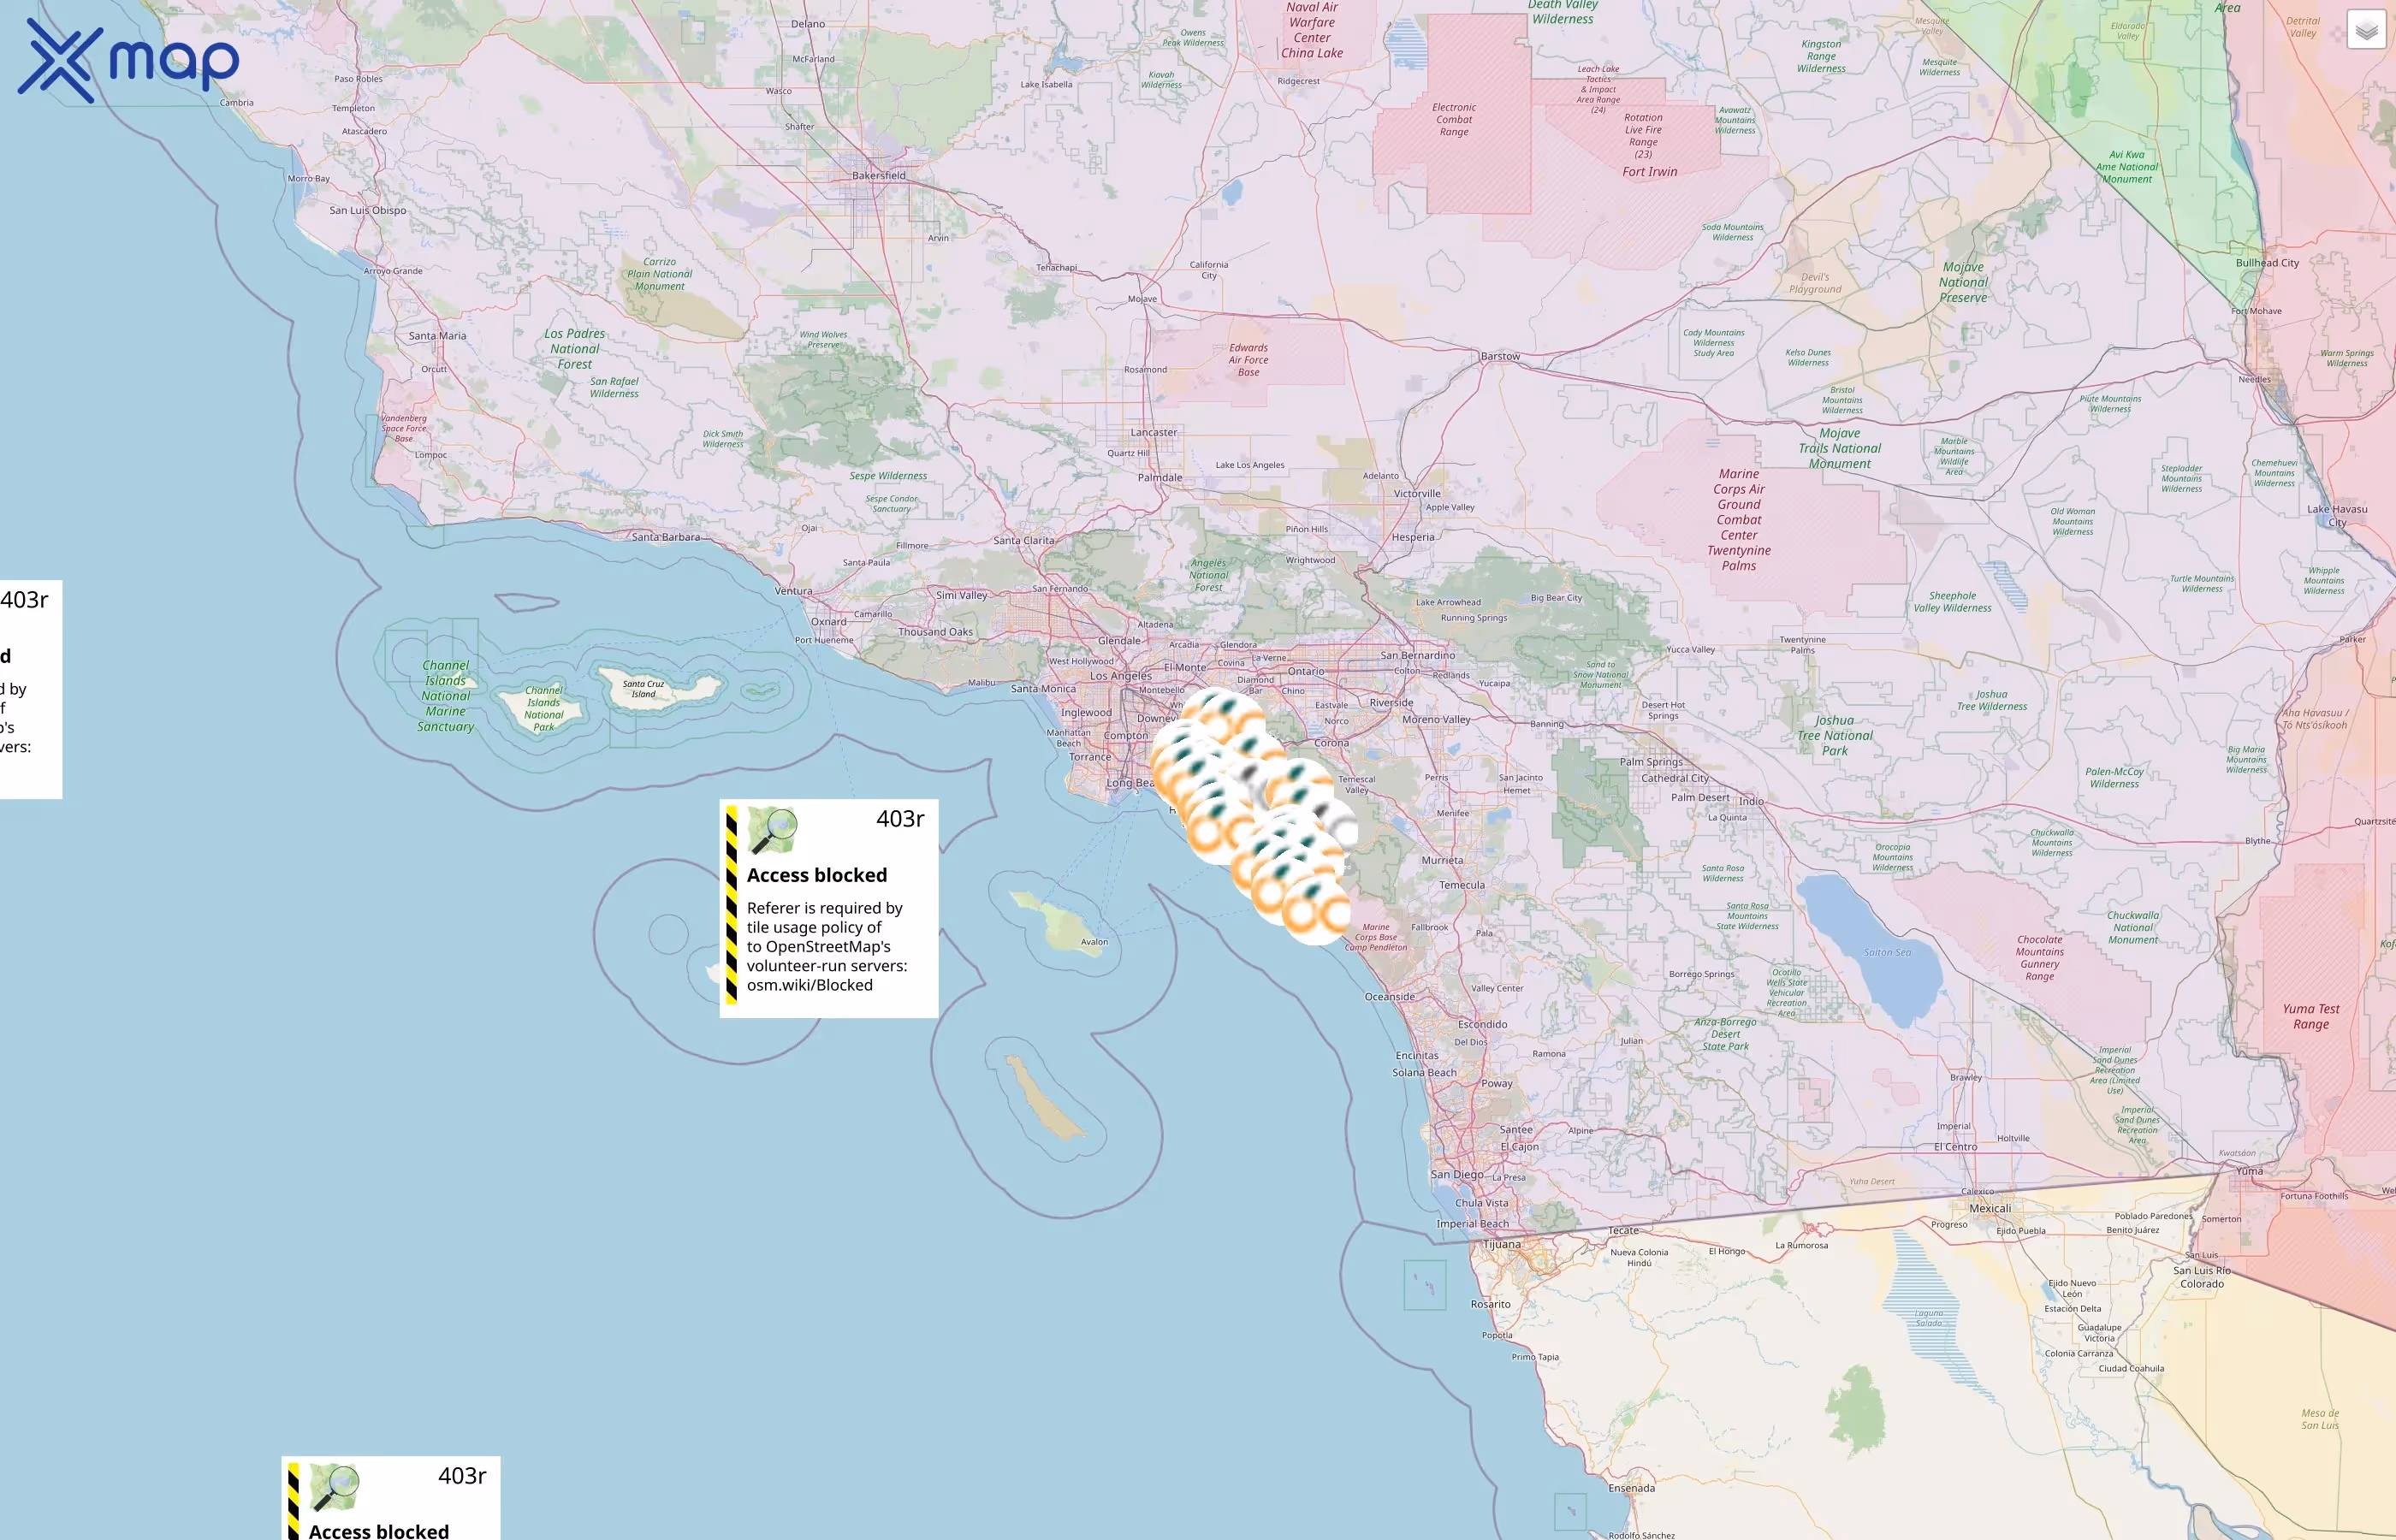Click the 'Rosarito' map label
This screenshot has height=1540, width=2396.
1490,1304
